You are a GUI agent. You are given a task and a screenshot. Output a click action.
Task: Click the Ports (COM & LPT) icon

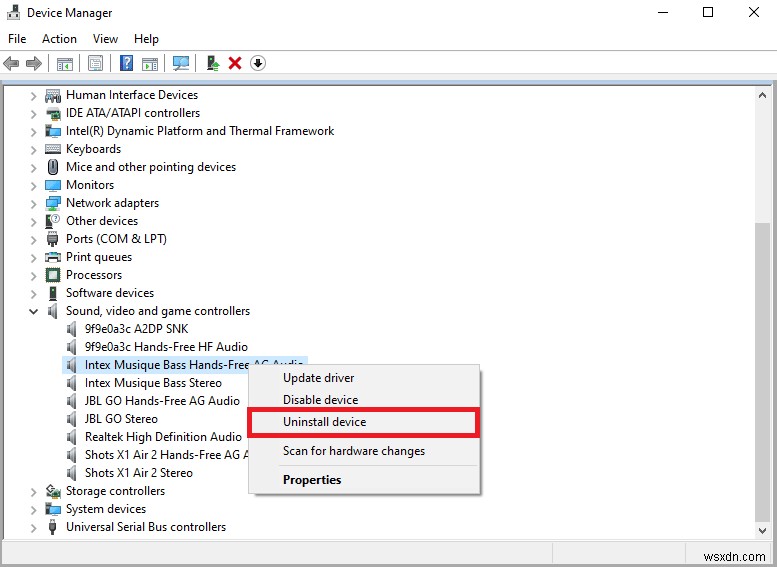point(53,239)
